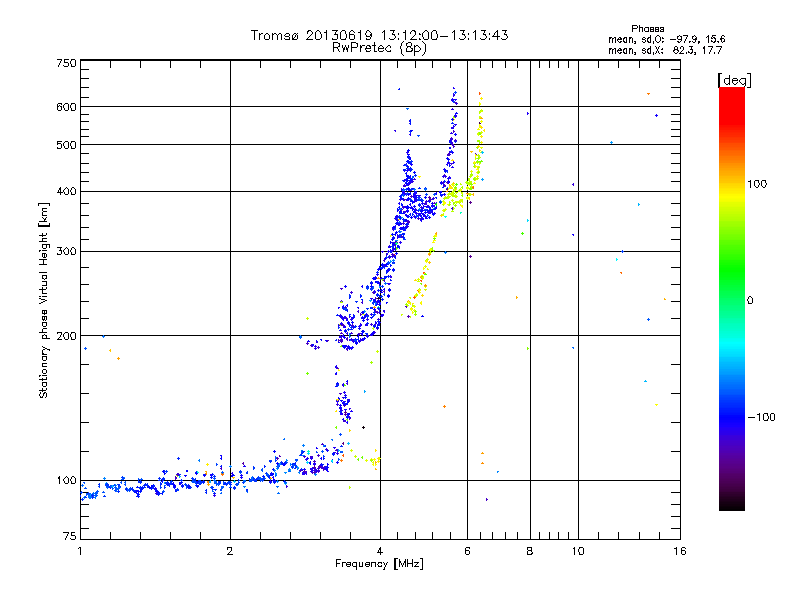
Task: Click the colorbar tick label '0'
Action: click(750, 301)
